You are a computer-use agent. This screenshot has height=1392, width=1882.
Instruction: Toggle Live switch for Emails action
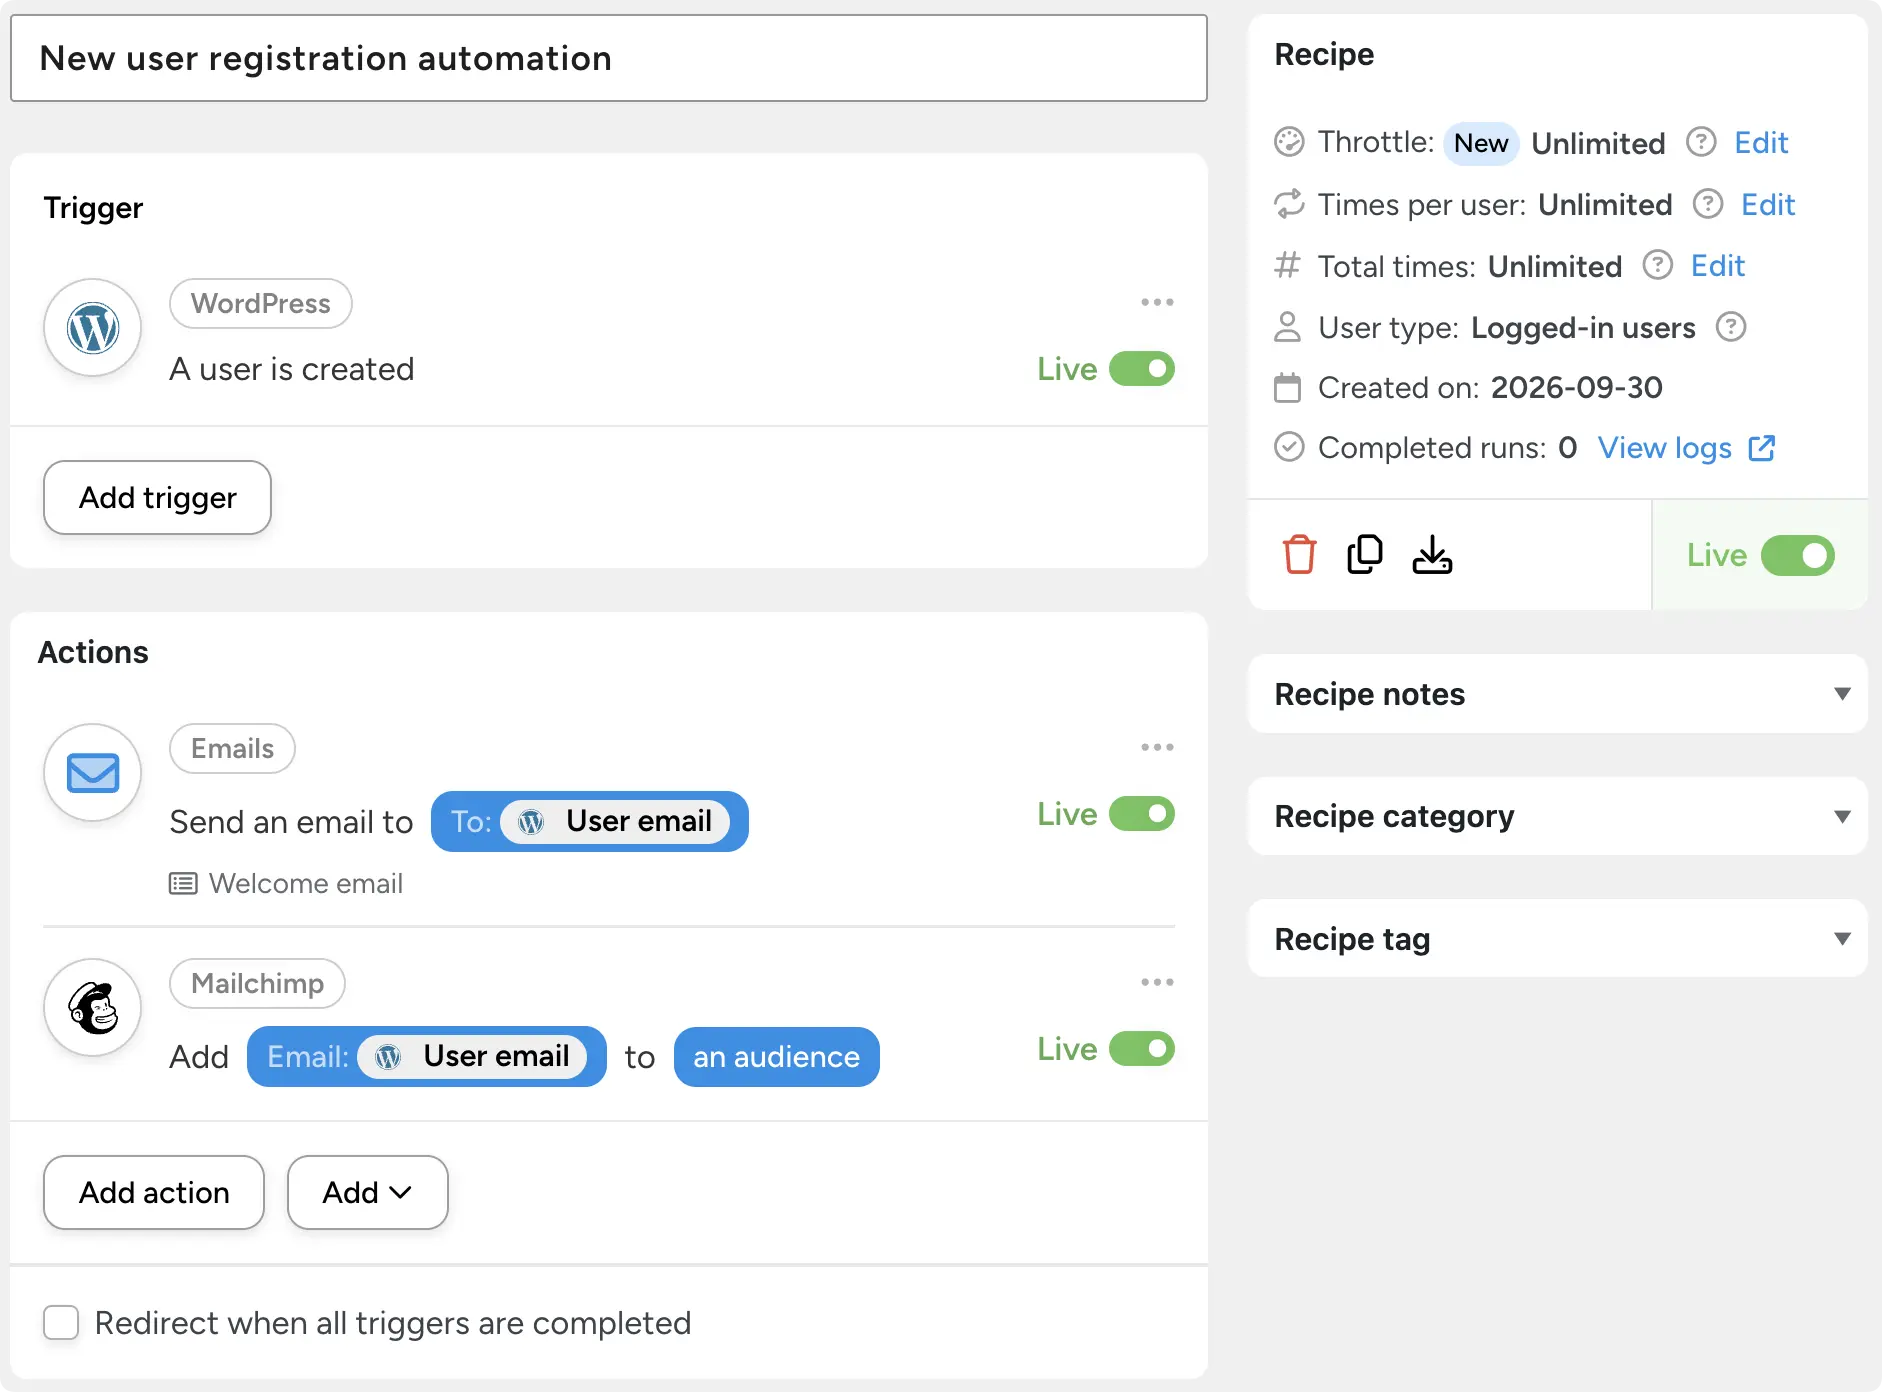tap(1142, 814)
